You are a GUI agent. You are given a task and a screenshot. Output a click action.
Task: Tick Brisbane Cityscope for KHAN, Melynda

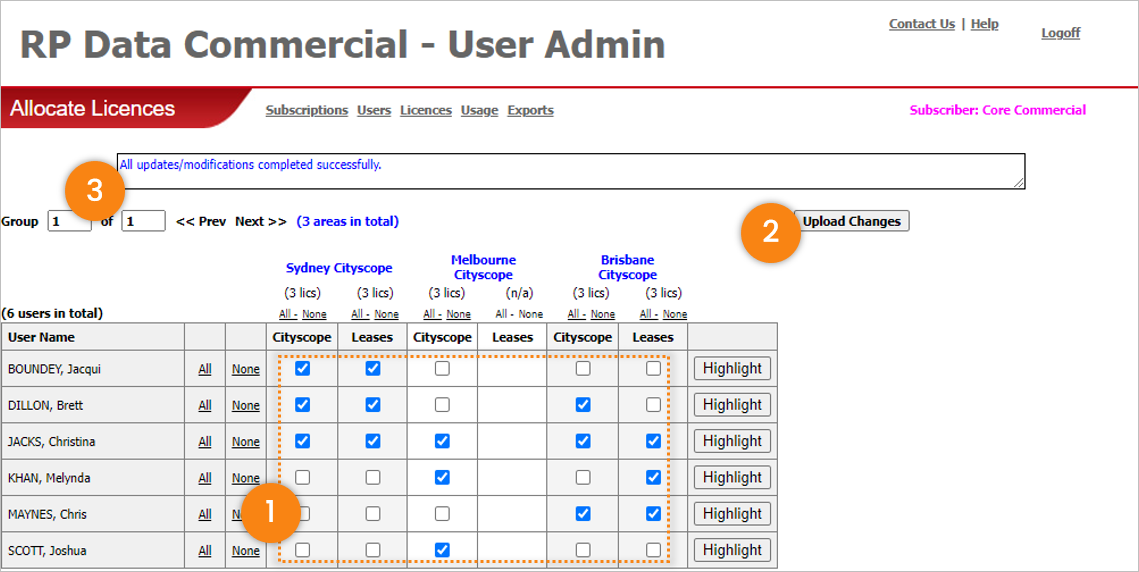[x=583, y=478]
